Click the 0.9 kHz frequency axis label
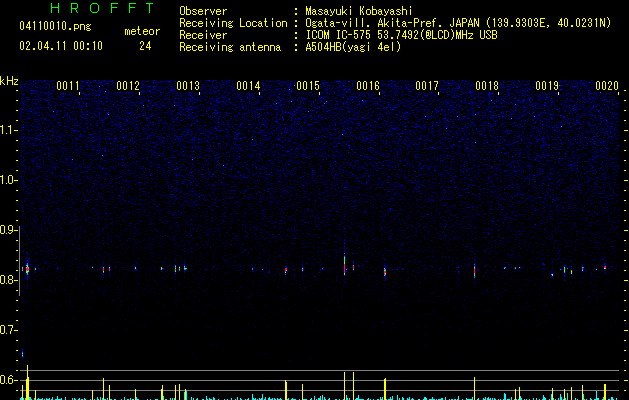Viewport: 629px width, 400px height. pyautogui.click(x=8, y=230)
